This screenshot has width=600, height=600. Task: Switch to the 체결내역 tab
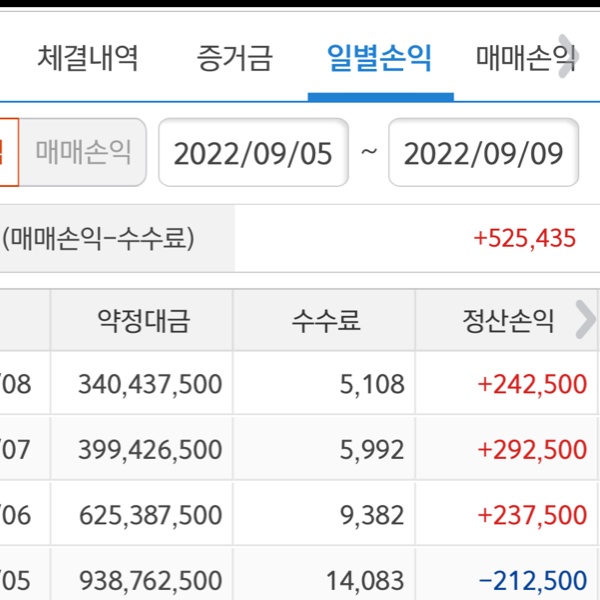click(88, 58)
